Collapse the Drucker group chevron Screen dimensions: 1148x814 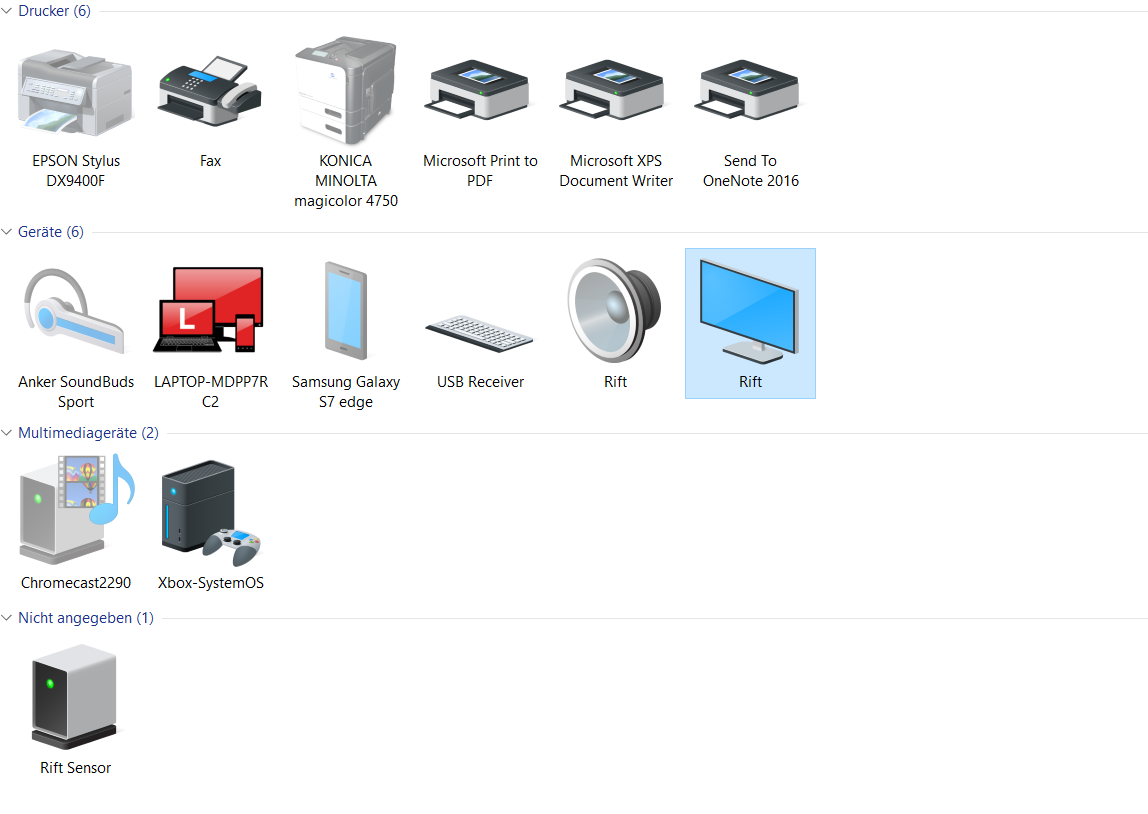point(7,11)
